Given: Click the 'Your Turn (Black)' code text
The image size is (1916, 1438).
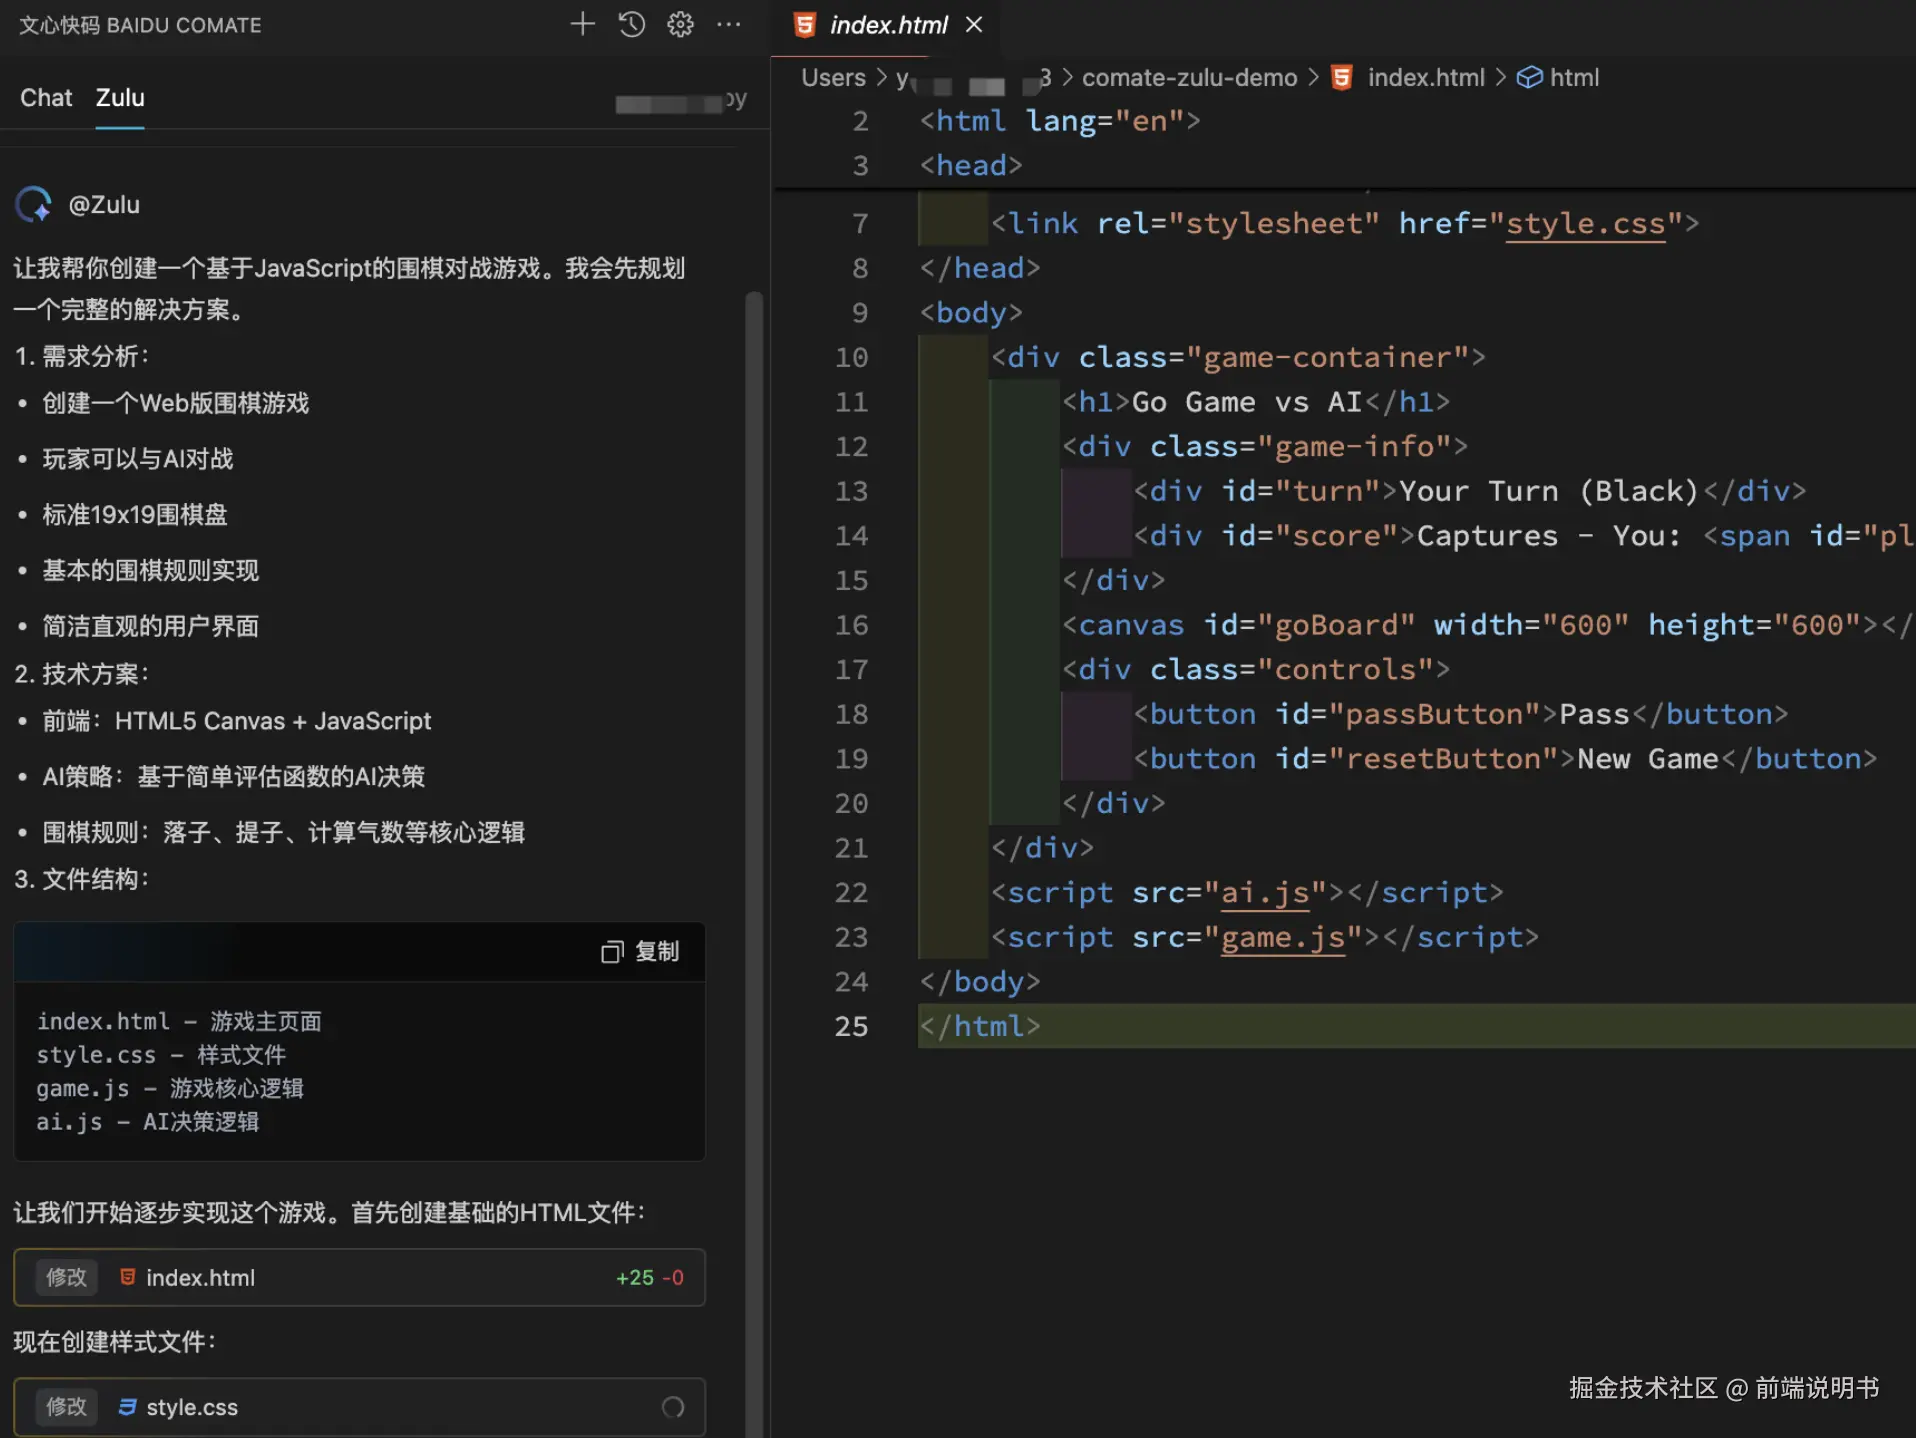Looking at the screenshot, I should pyautogui.click(x=1548, y=491).
